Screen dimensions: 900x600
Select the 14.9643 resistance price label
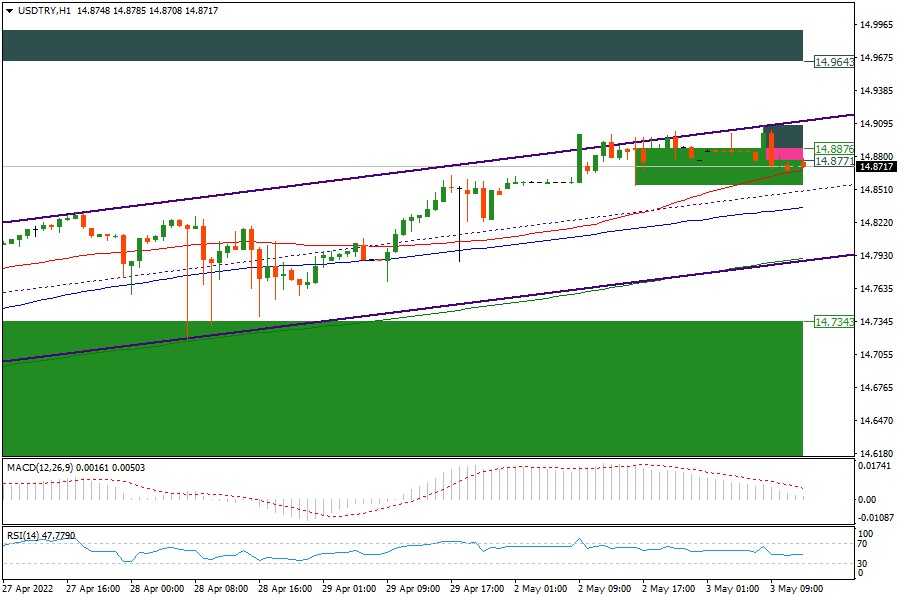pos(834,61)
